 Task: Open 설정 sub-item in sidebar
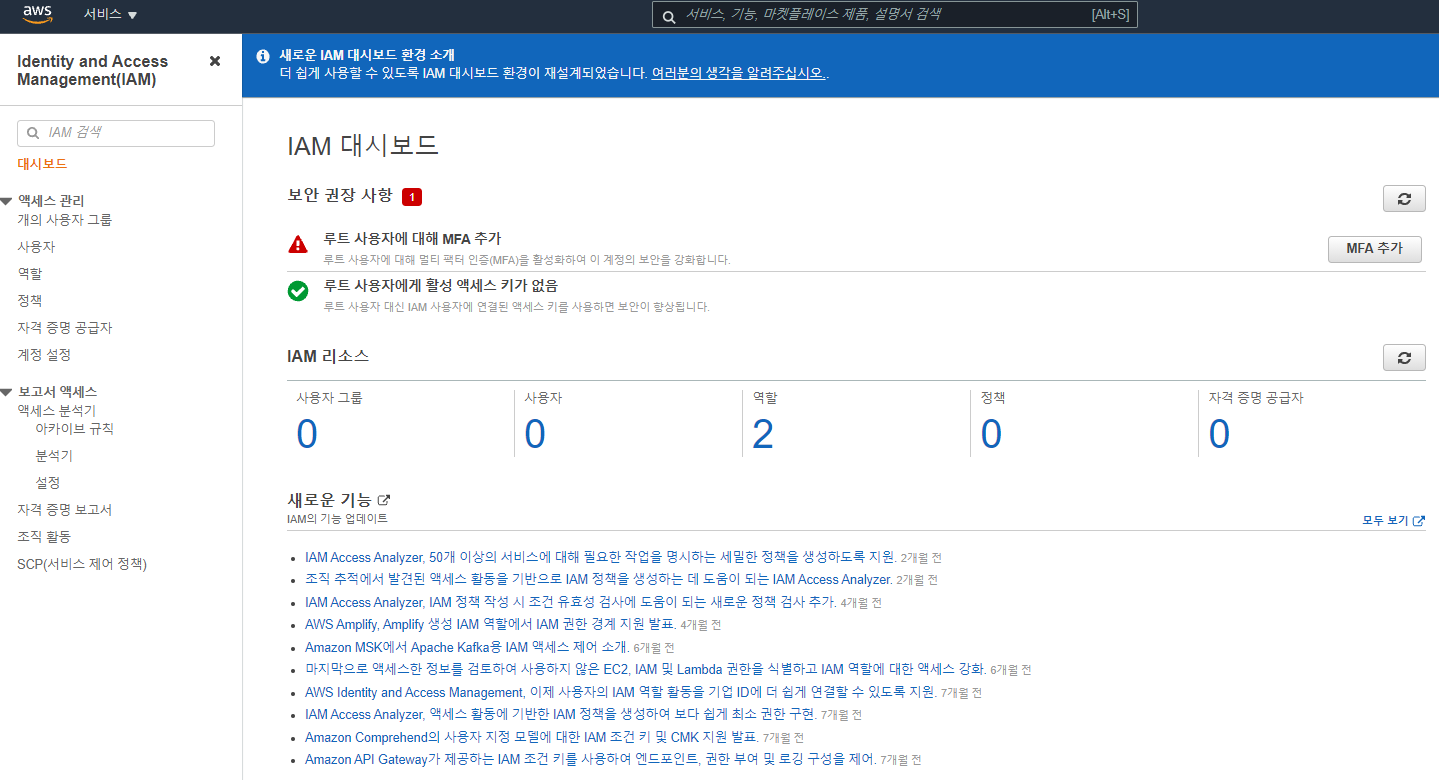pos(48,482)
